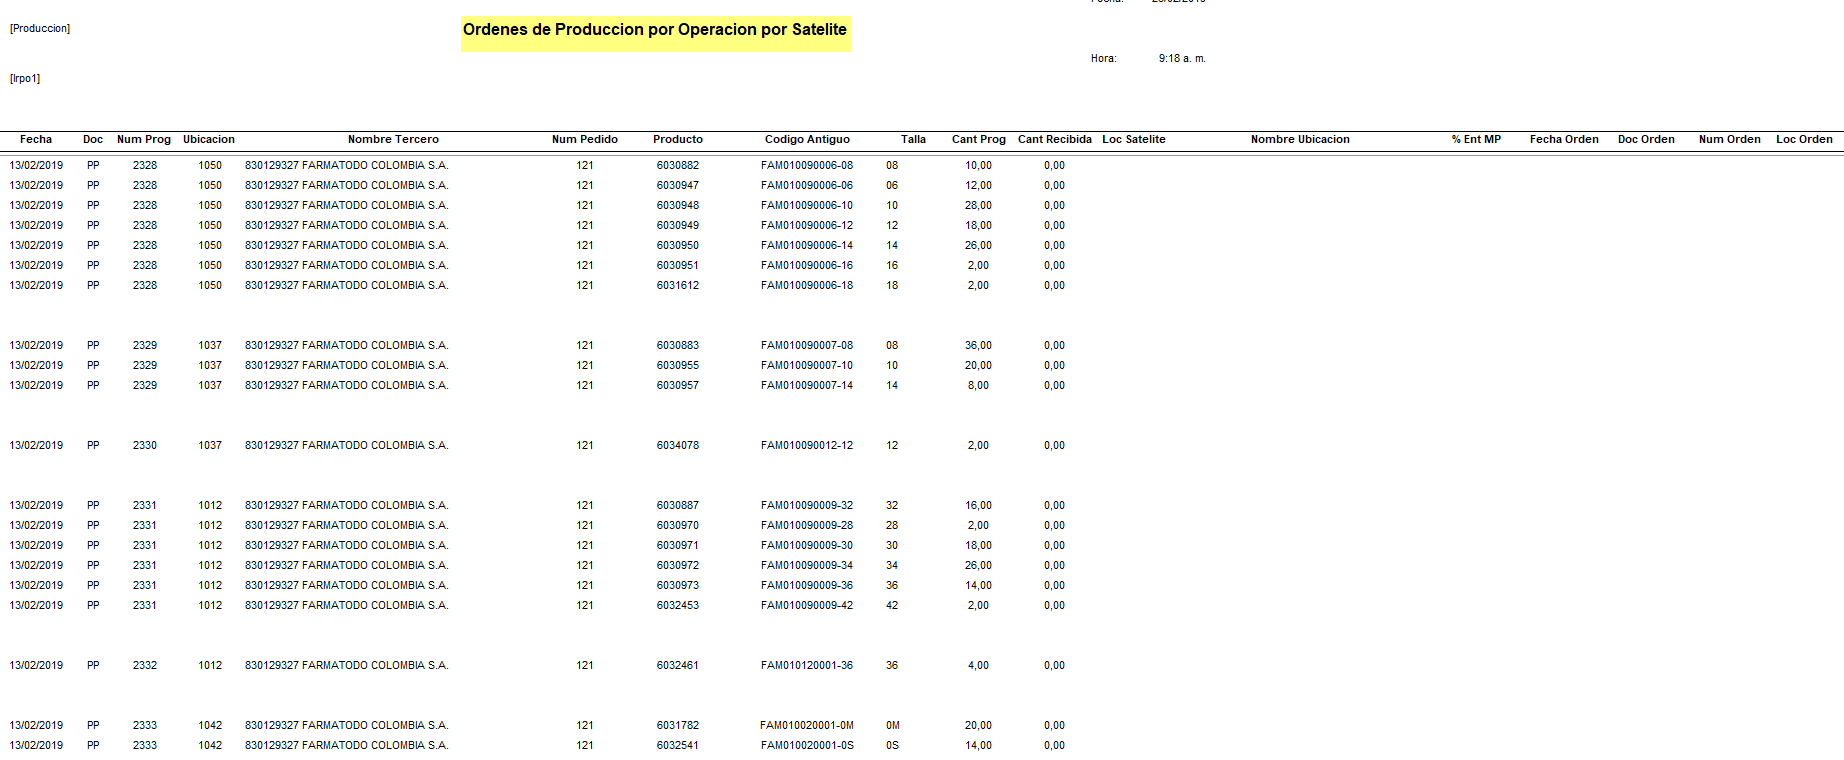
Task: Click old code FAM010090012-12
Action: 807,445
